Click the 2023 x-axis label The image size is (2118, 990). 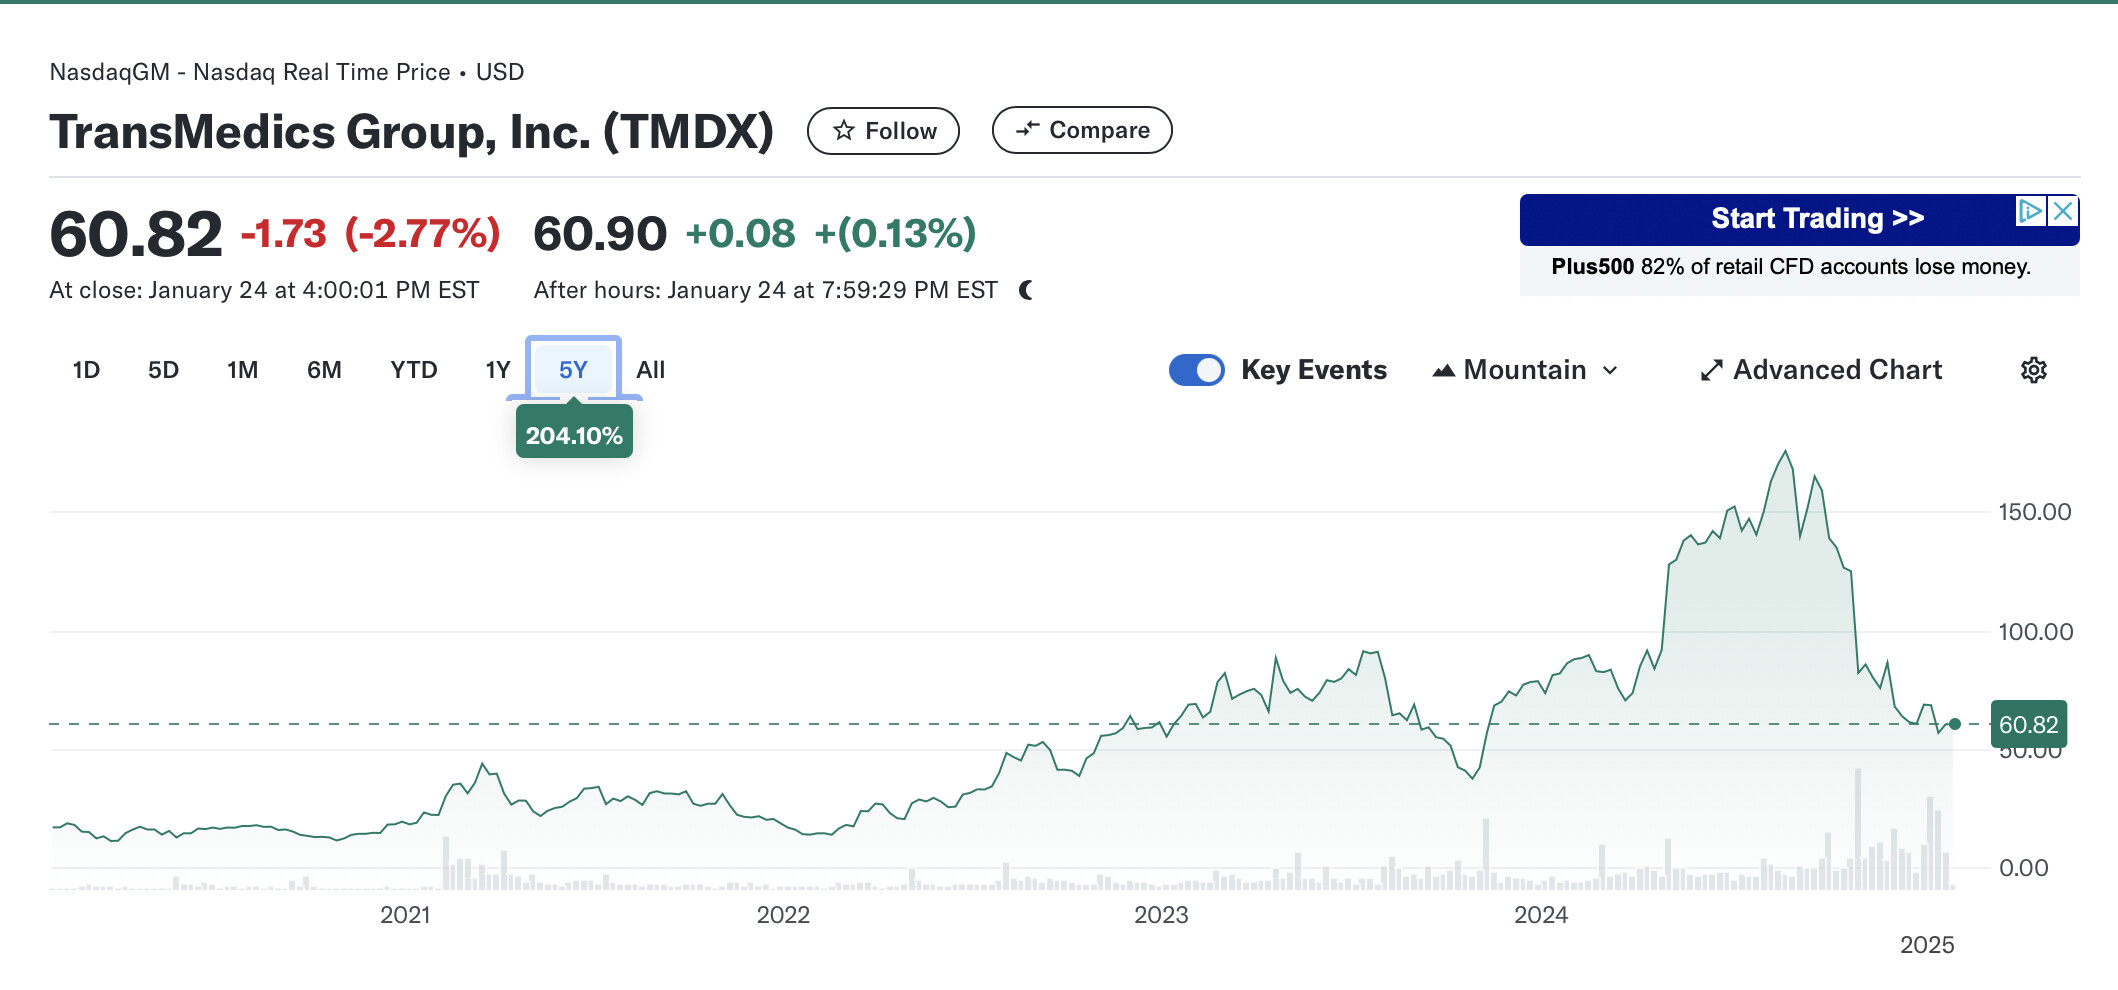click(1161, 915)
